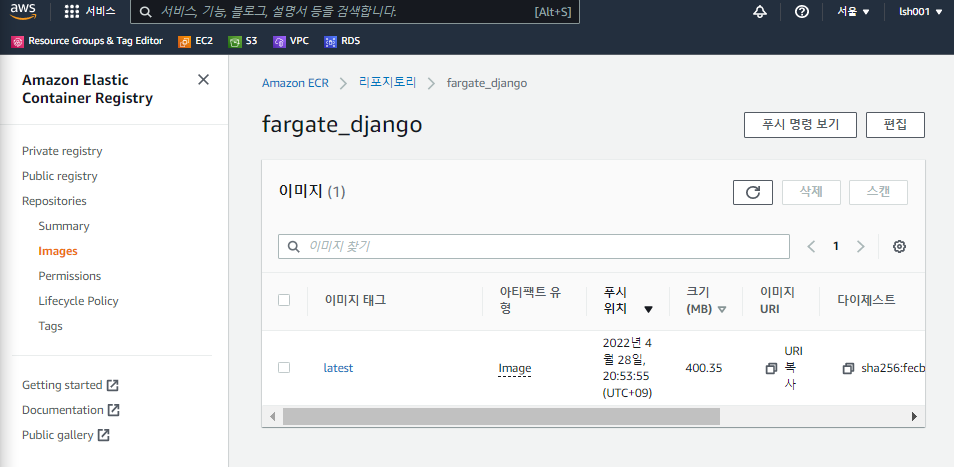Open Tags sidebar item
Screen dimensions: 954x467
pyautogui.click(x=50, y=325)
